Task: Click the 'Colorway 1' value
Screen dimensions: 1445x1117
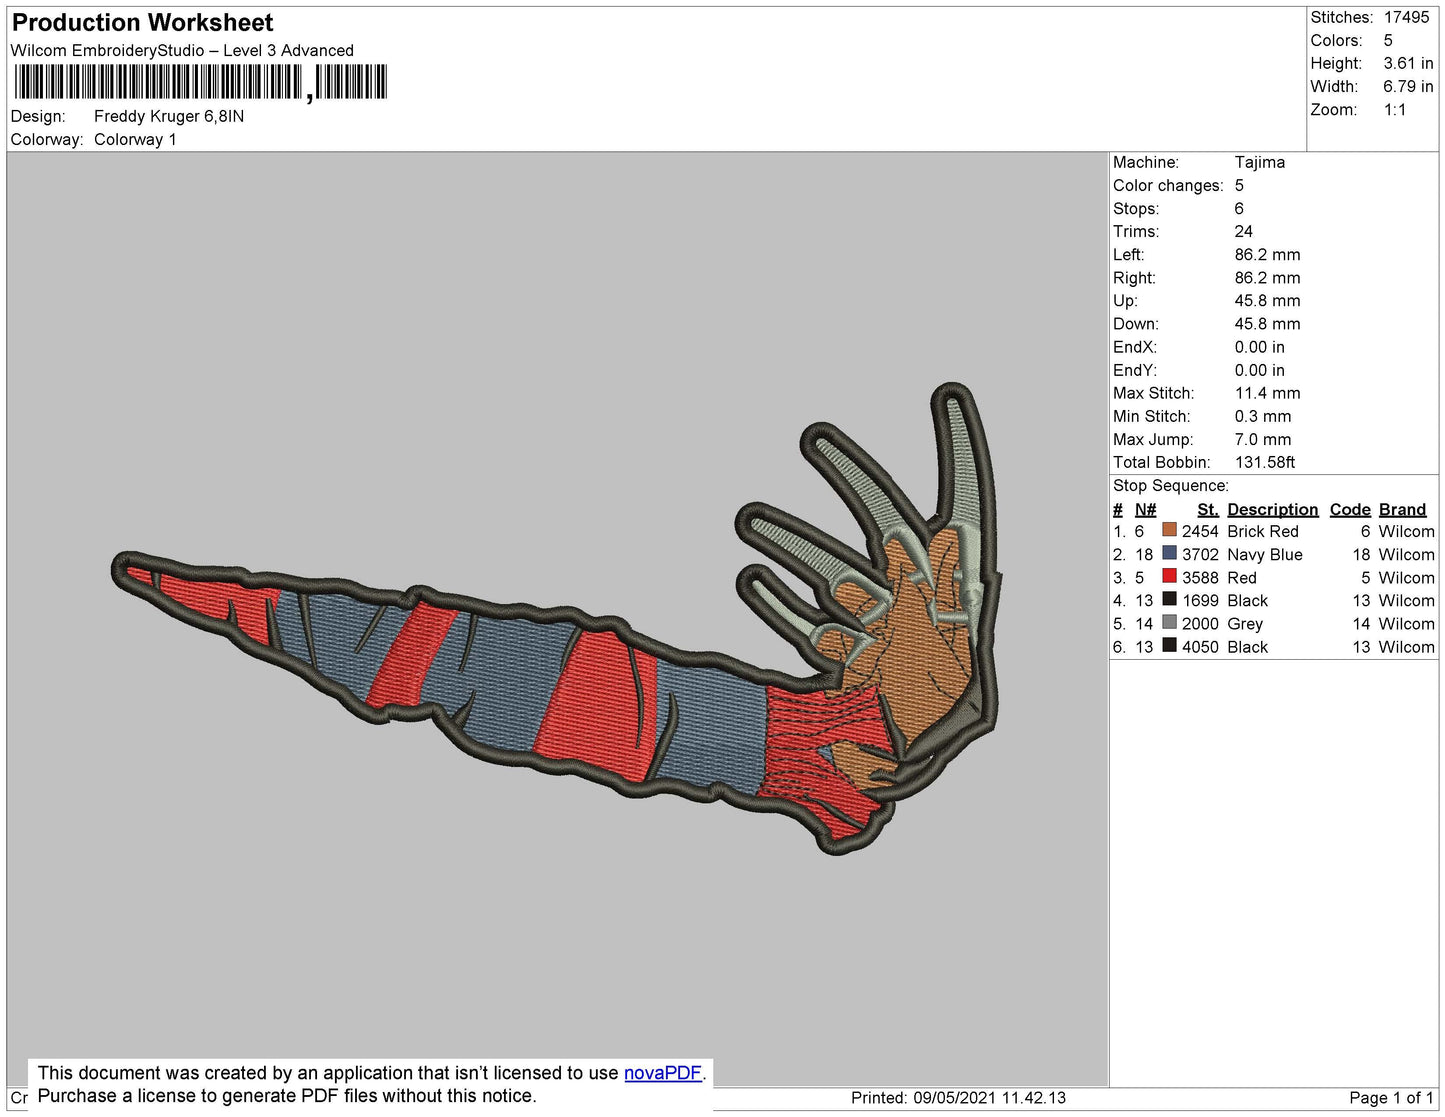Action: coord(135,139)
